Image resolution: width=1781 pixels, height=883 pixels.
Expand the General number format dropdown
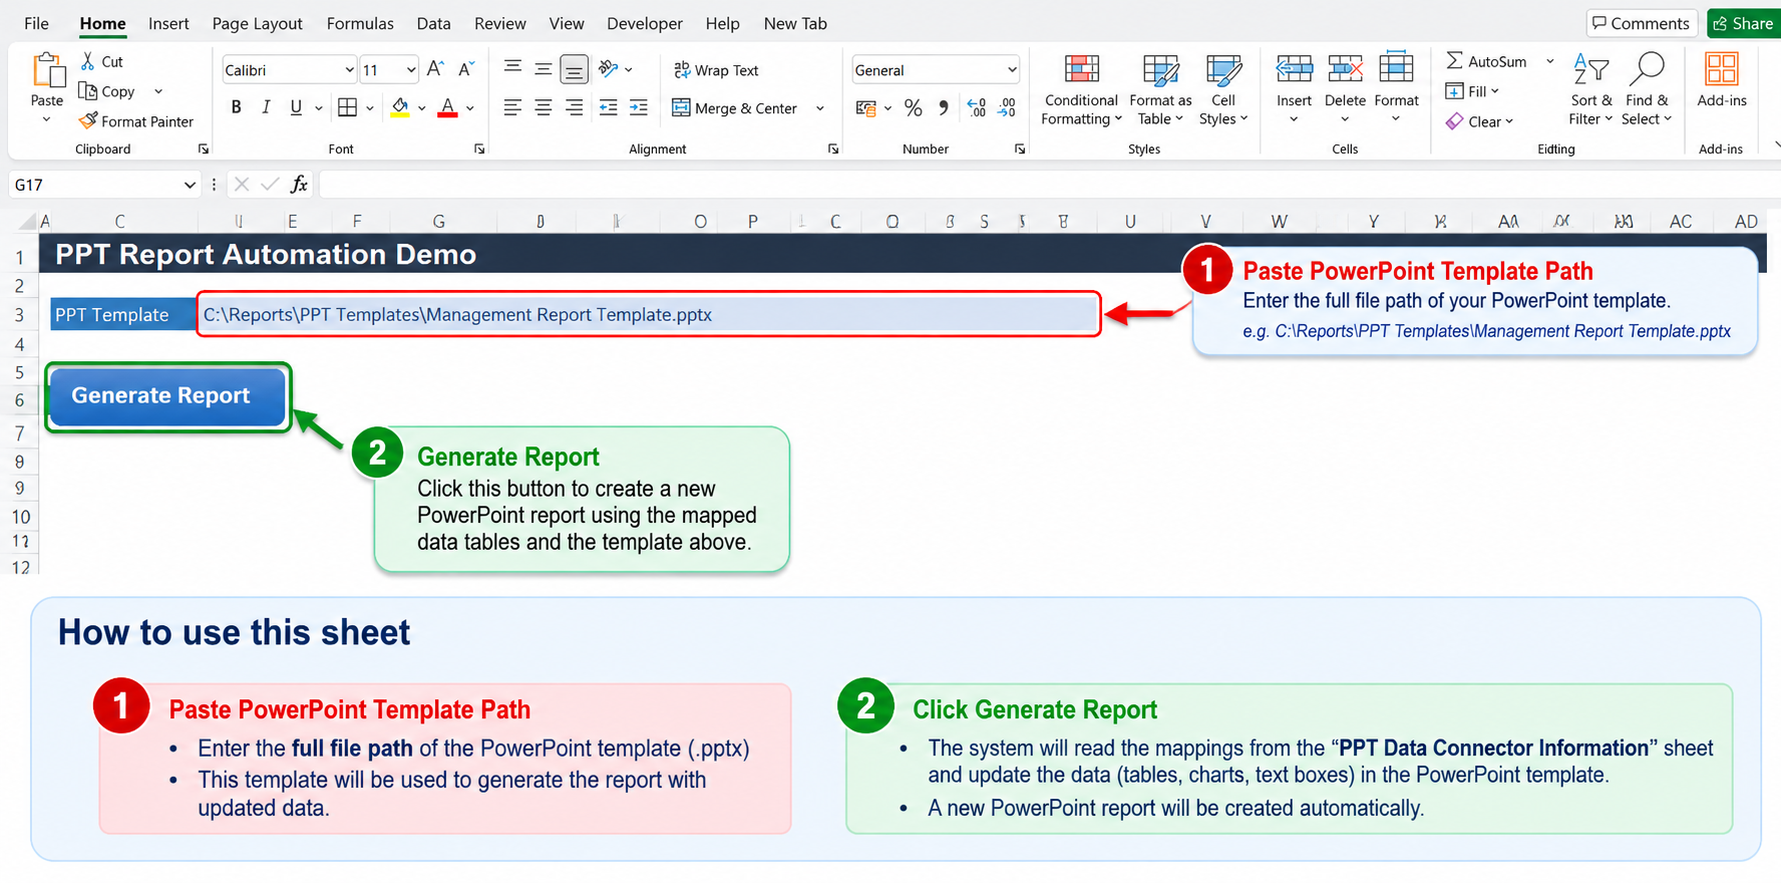[x=1012, y=70]
